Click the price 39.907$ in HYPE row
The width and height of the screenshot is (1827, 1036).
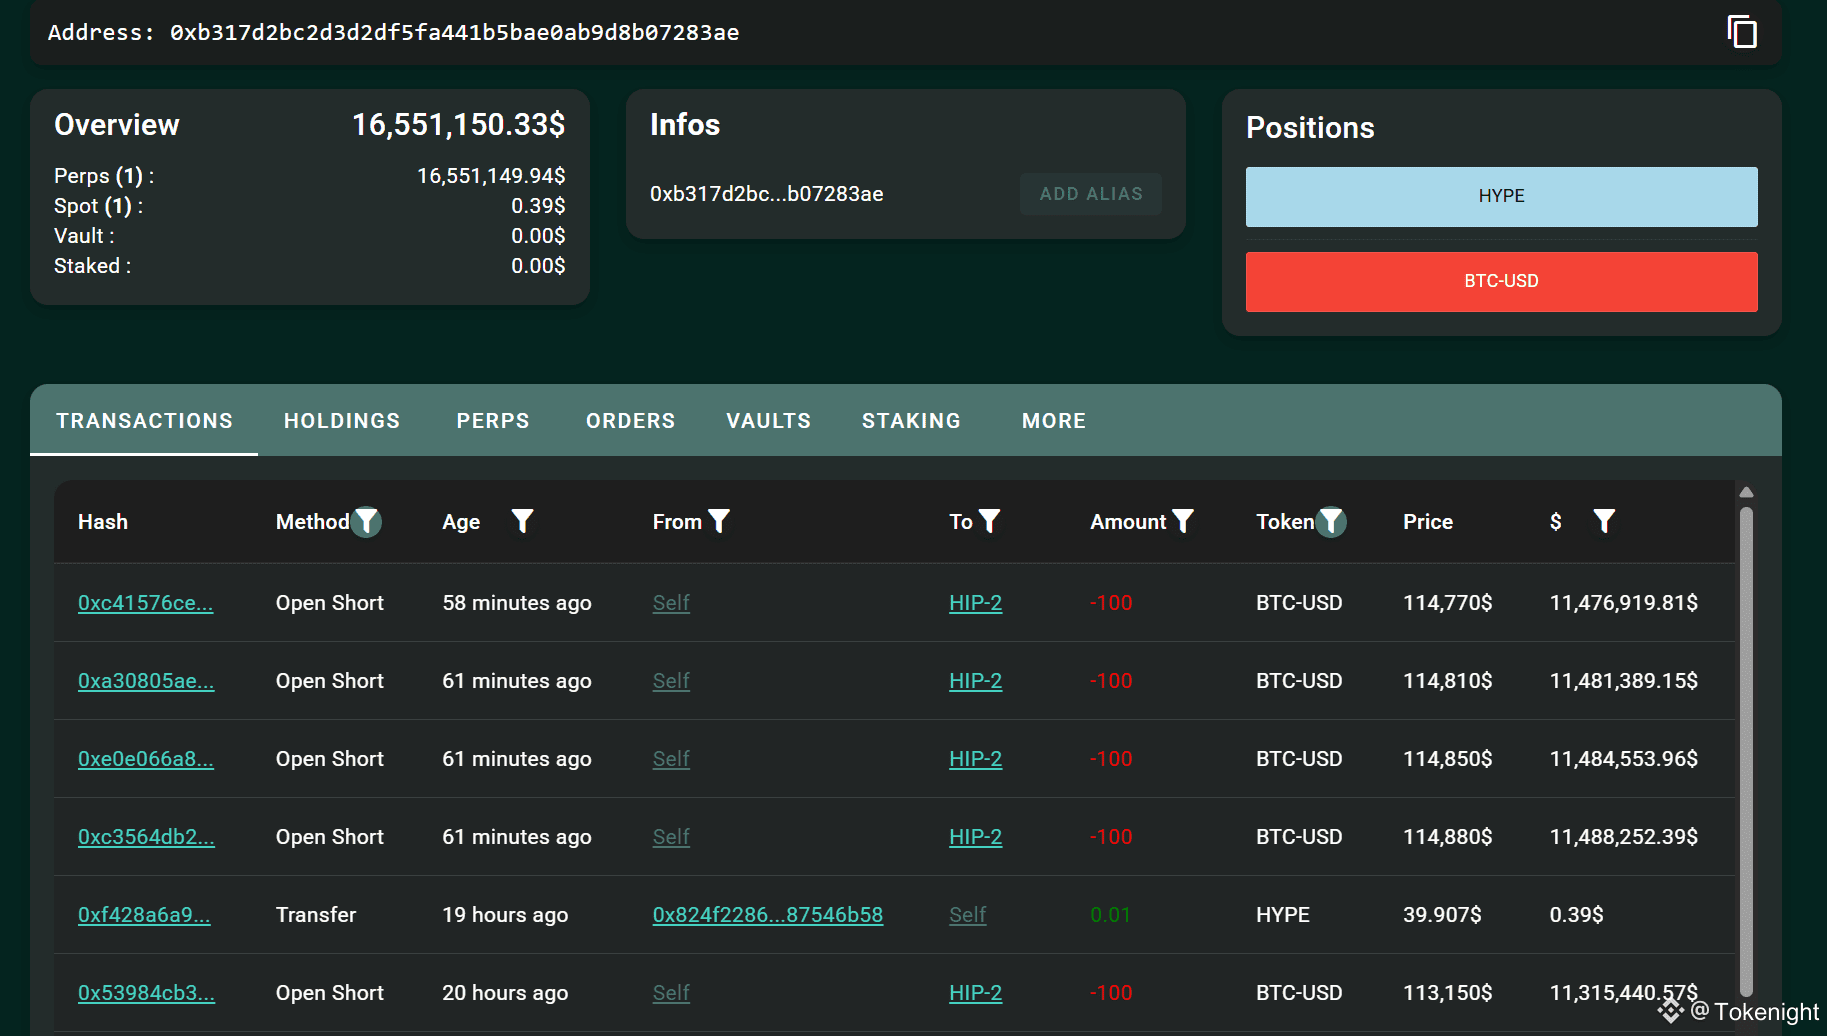coord(1442,915)
